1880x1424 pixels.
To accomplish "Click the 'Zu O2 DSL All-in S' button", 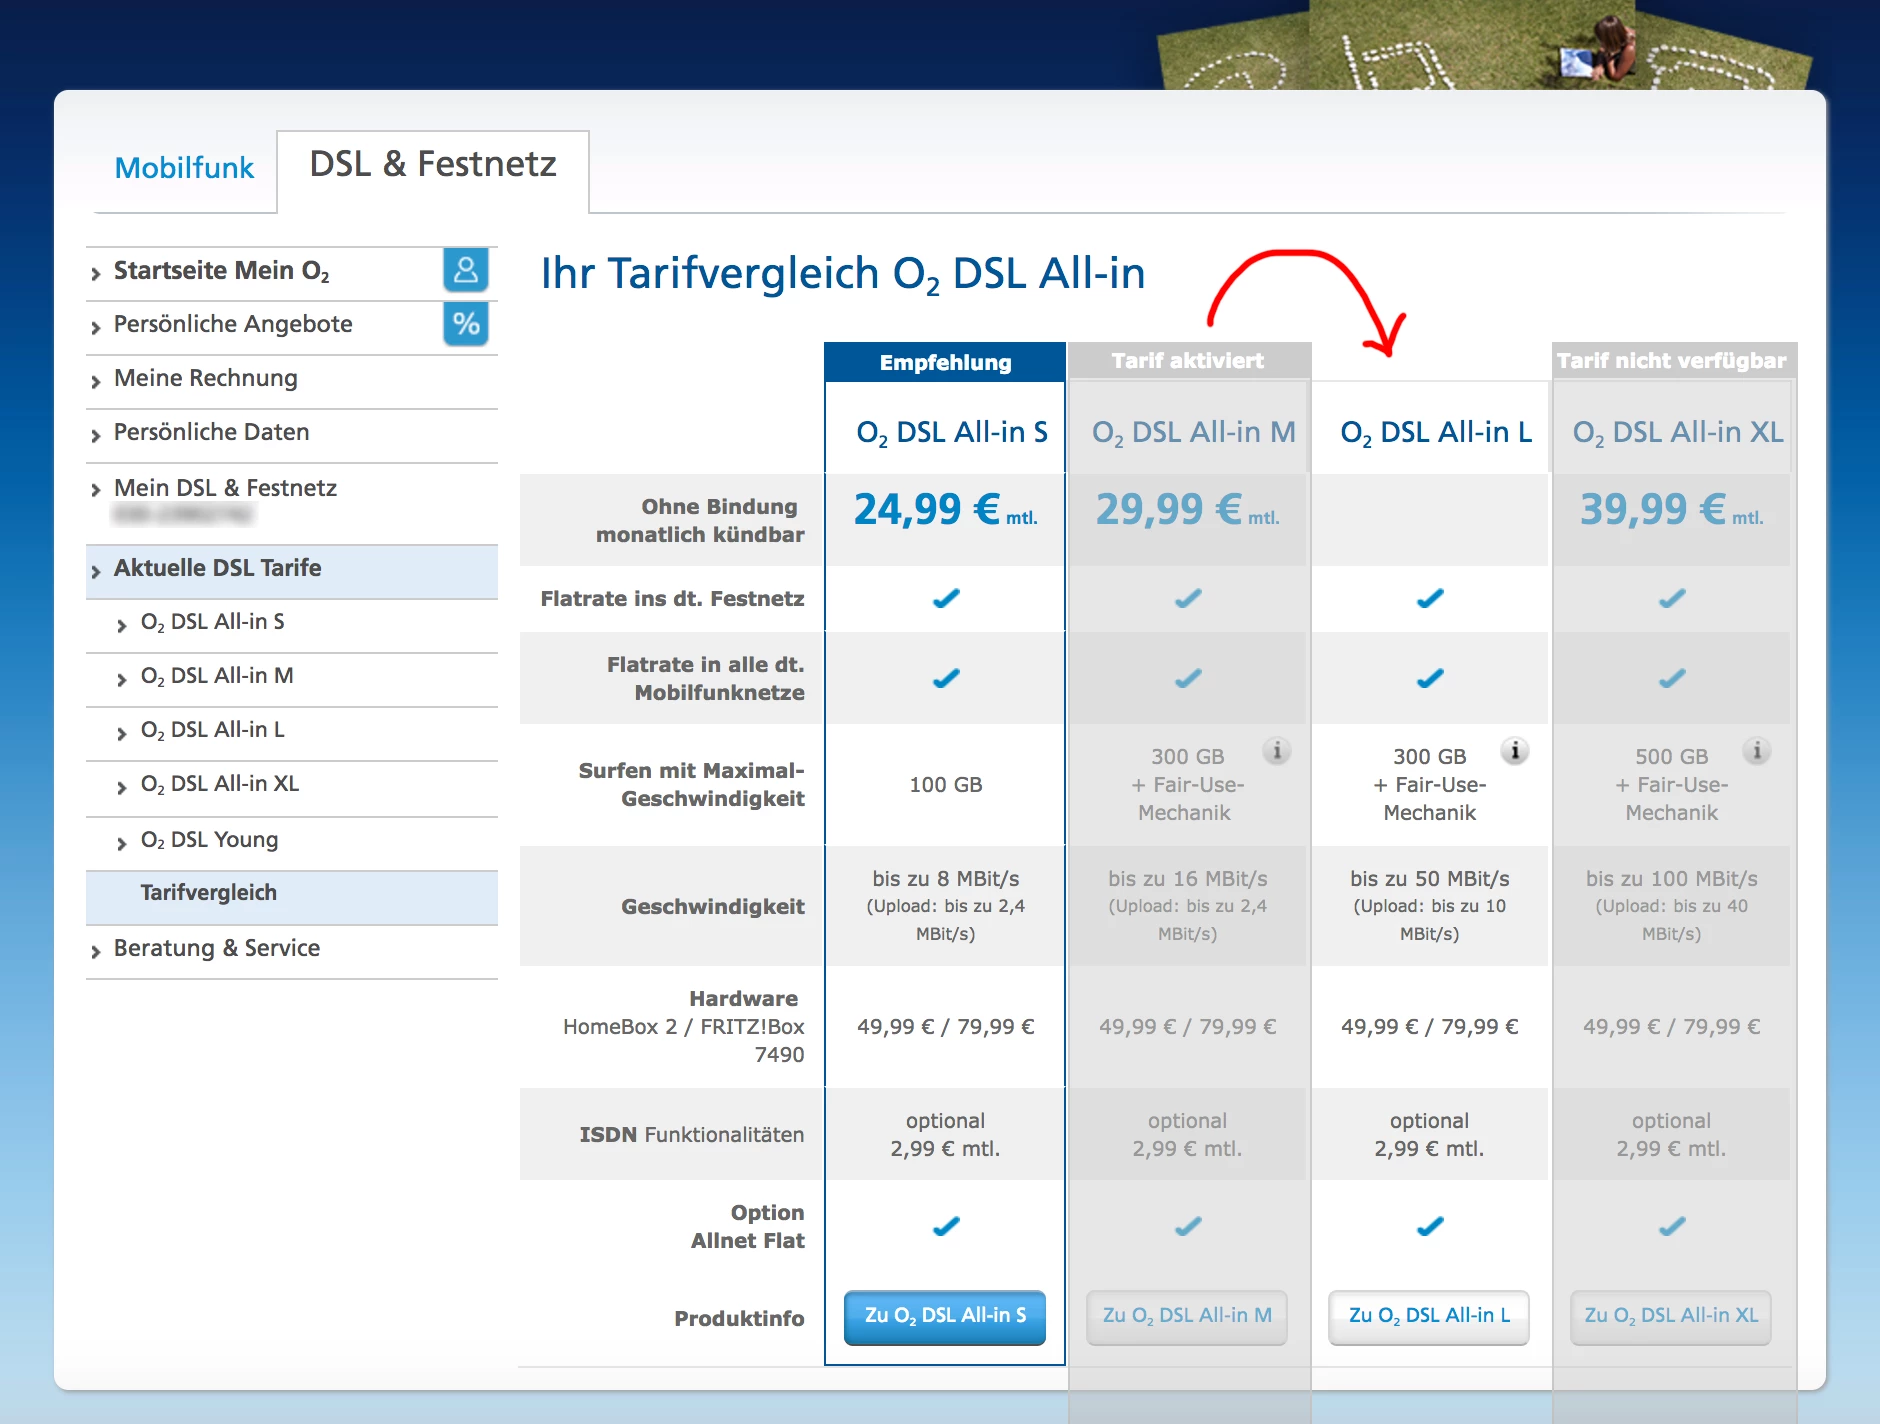I will tap(945, 1317).
